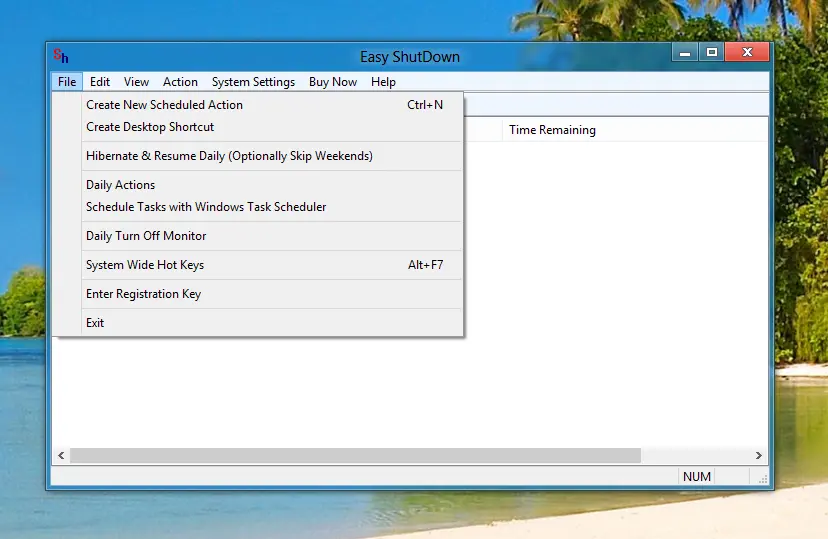Open the Help menu
The height and width of the screenshot is (539, 828).
[x=383, y=82]
